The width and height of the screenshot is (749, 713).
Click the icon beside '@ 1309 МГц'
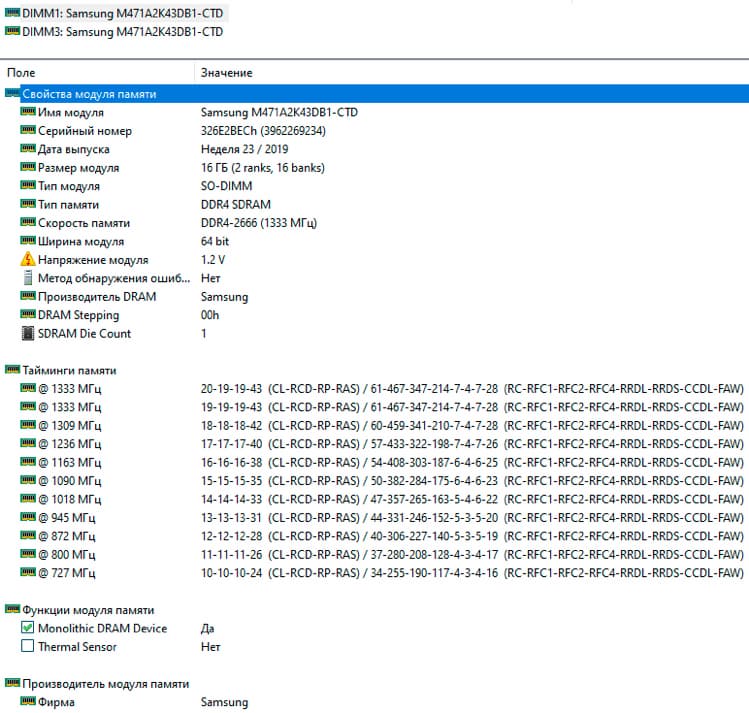coord(28,425)
